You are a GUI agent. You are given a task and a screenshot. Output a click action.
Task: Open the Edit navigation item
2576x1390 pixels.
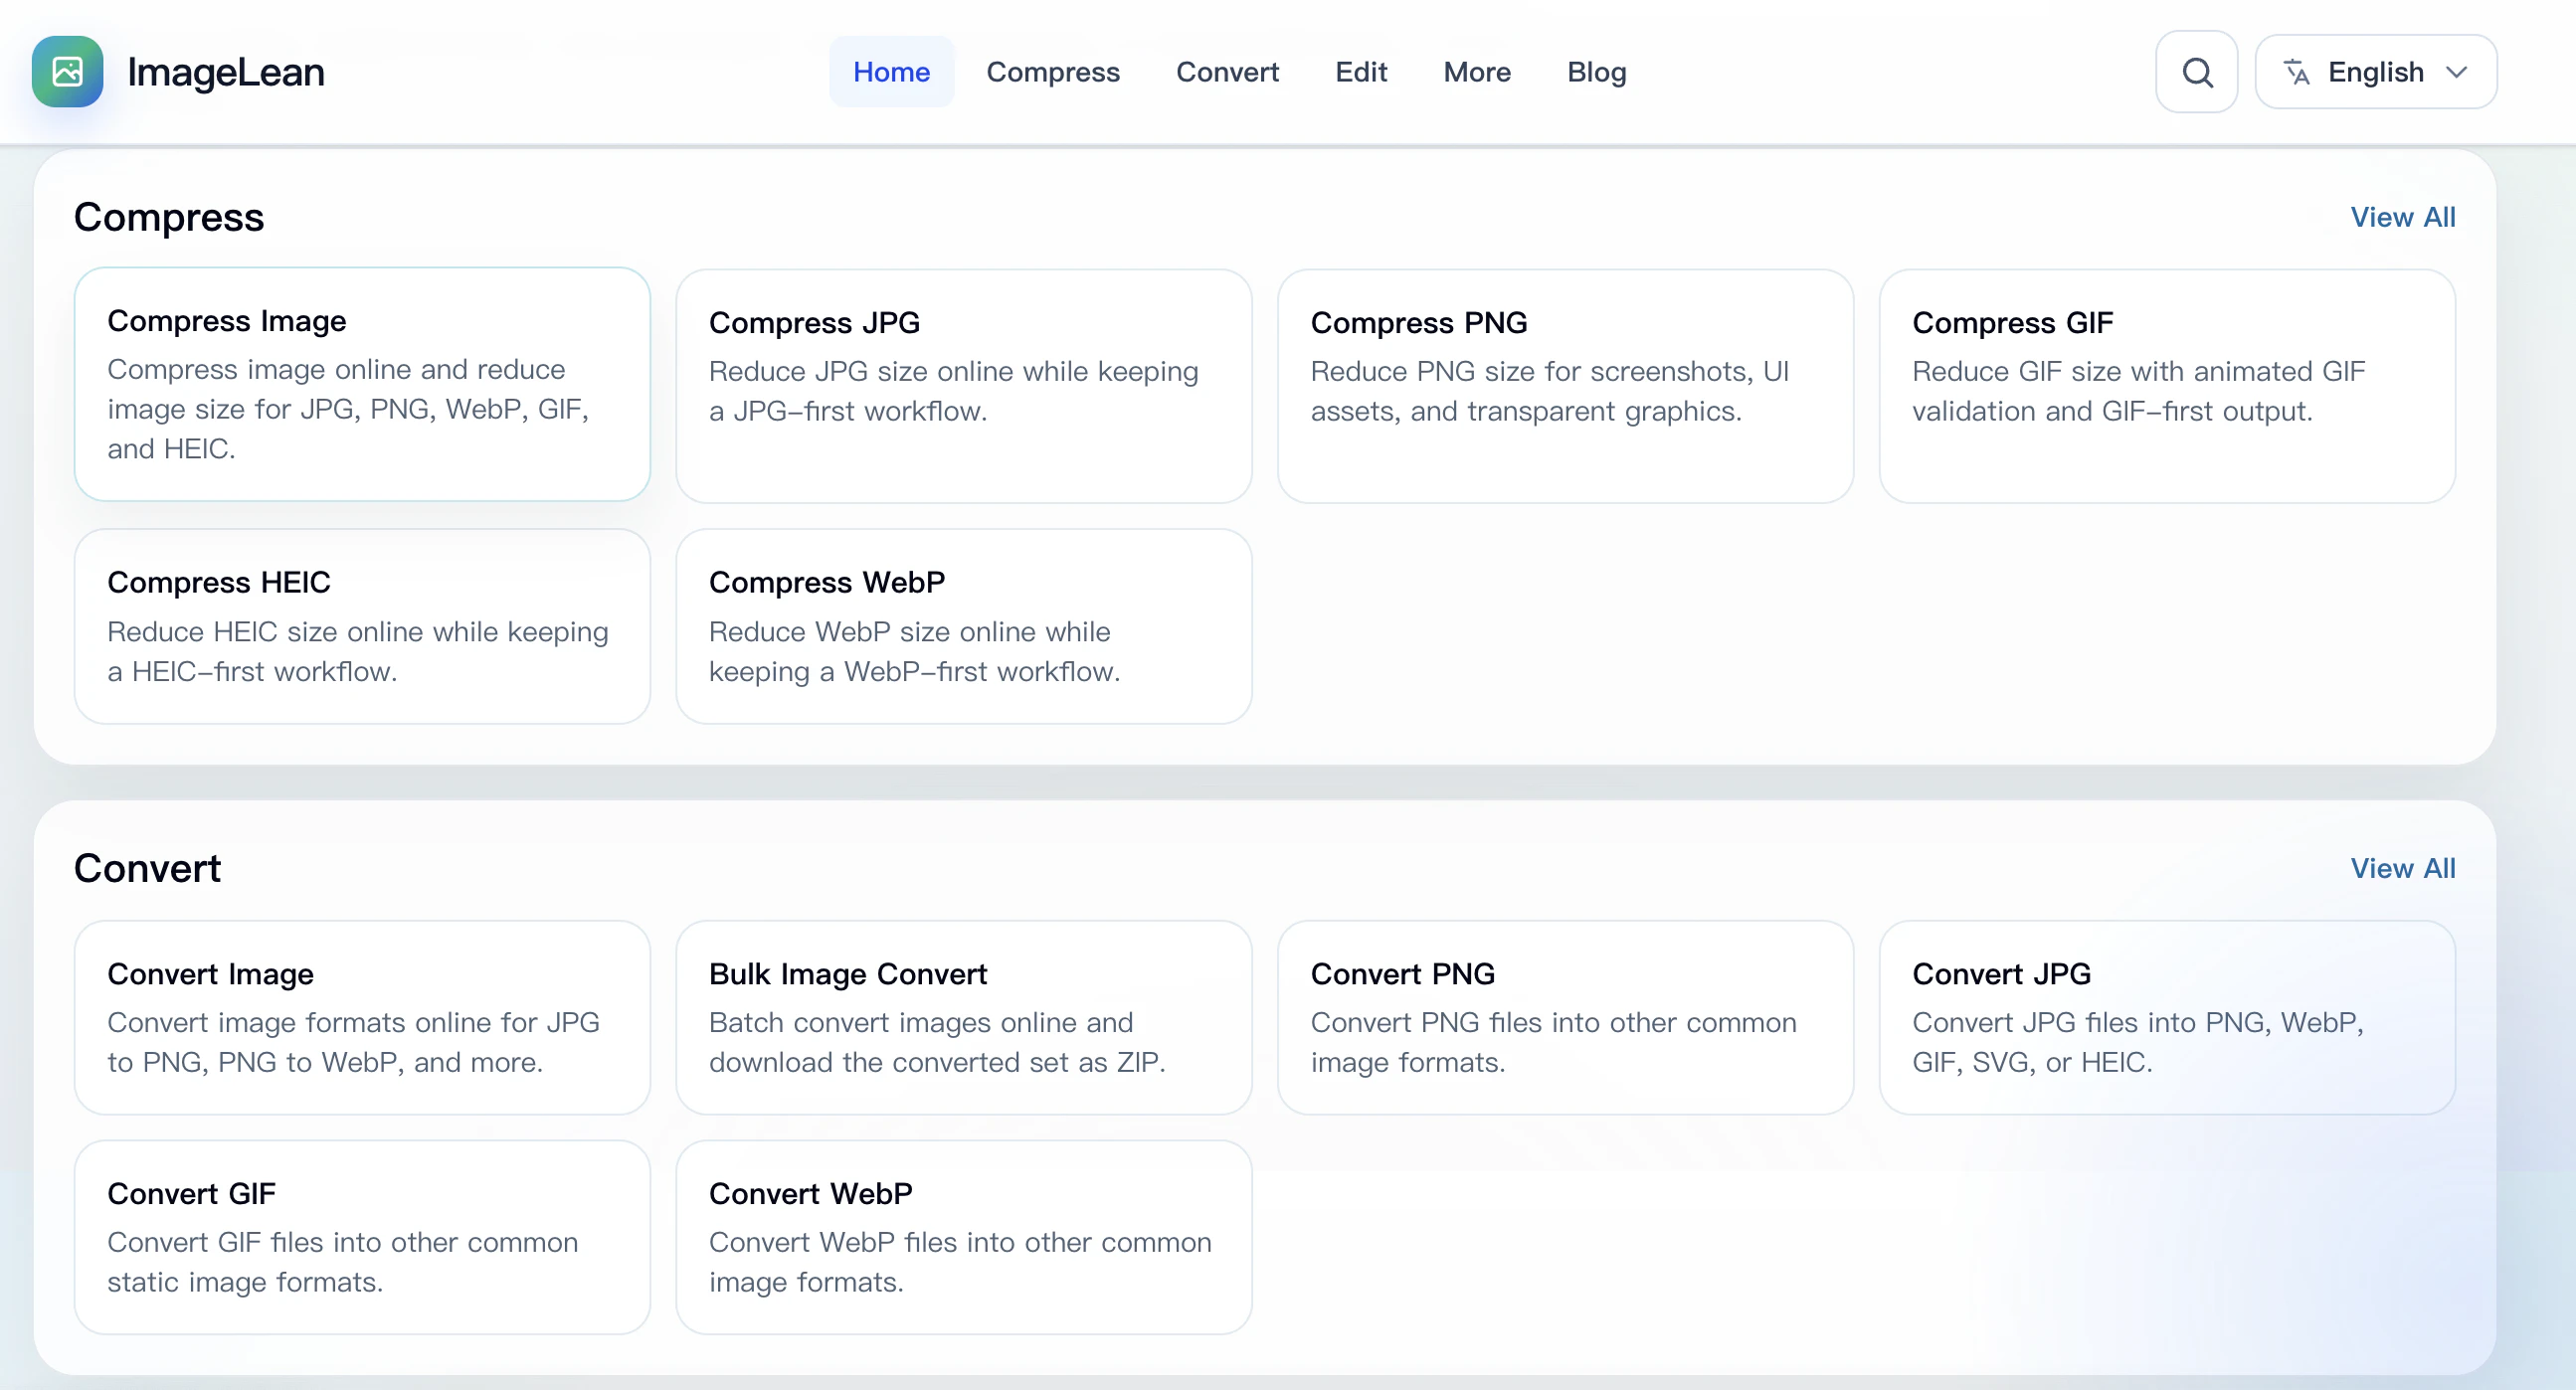tap(1360, 72)
